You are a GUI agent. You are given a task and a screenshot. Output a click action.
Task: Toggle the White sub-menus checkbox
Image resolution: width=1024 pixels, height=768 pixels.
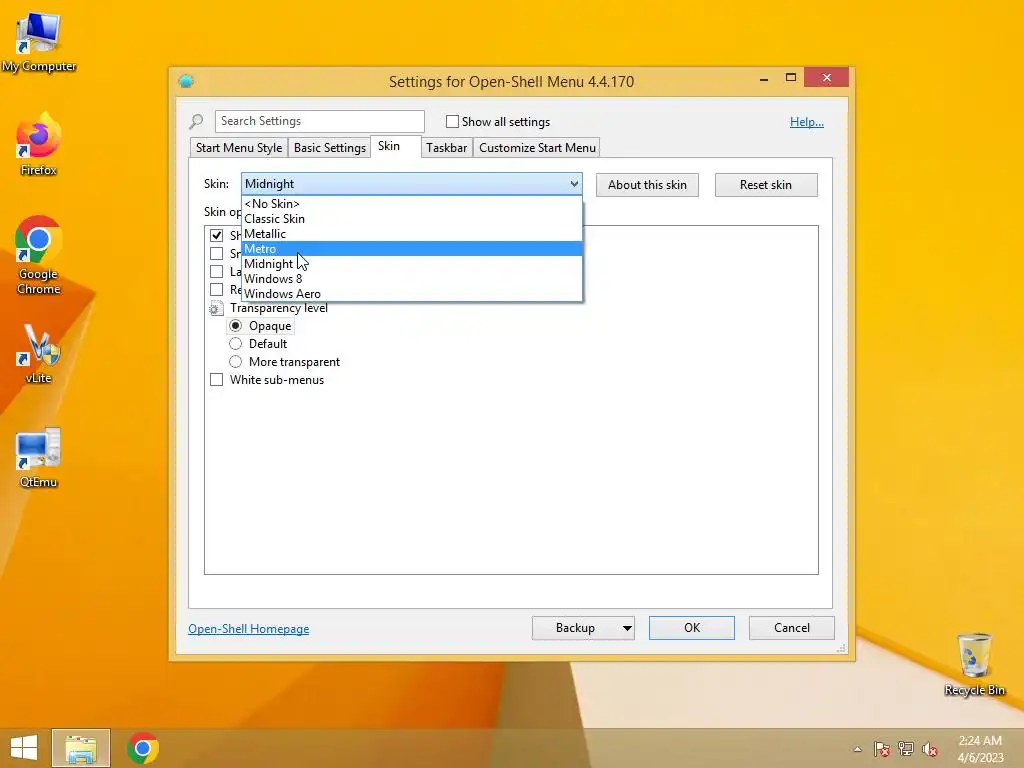(216, 379)
